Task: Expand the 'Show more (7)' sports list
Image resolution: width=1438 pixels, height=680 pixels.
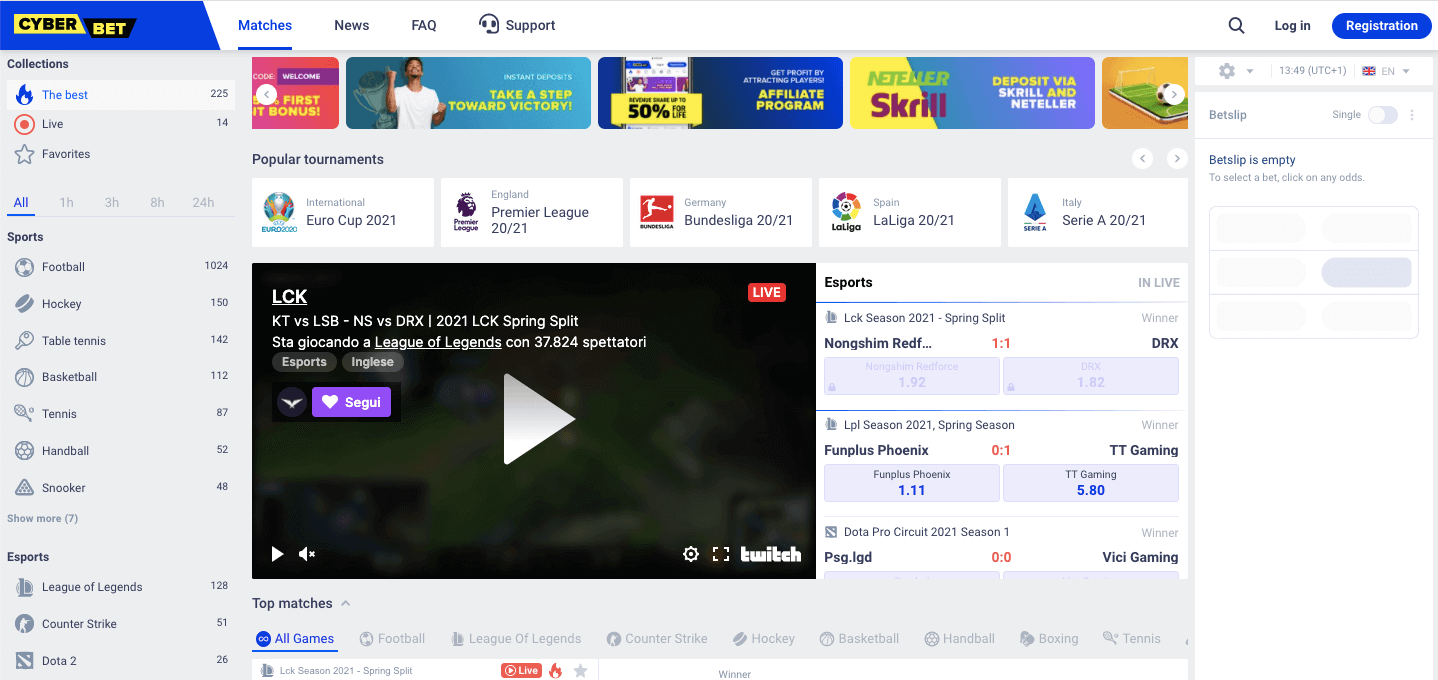Action: (42, 518)
